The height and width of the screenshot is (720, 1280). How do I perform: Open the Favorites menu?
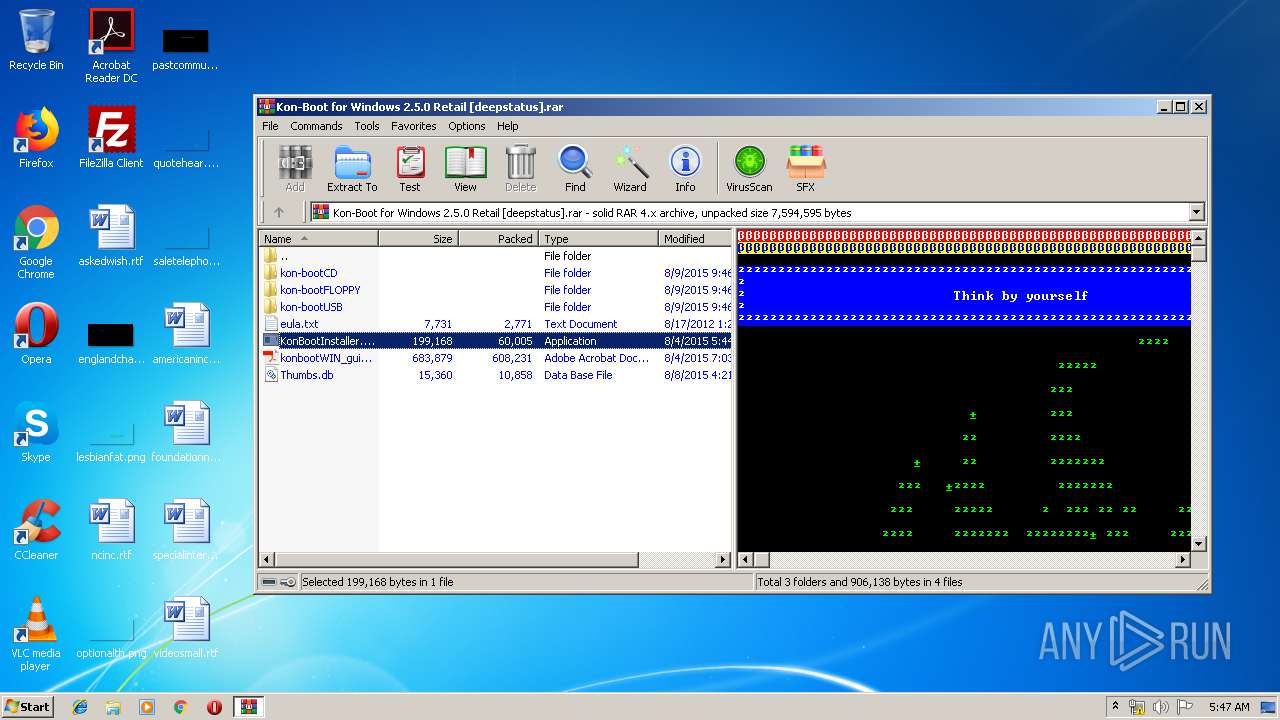coord(413,126)
